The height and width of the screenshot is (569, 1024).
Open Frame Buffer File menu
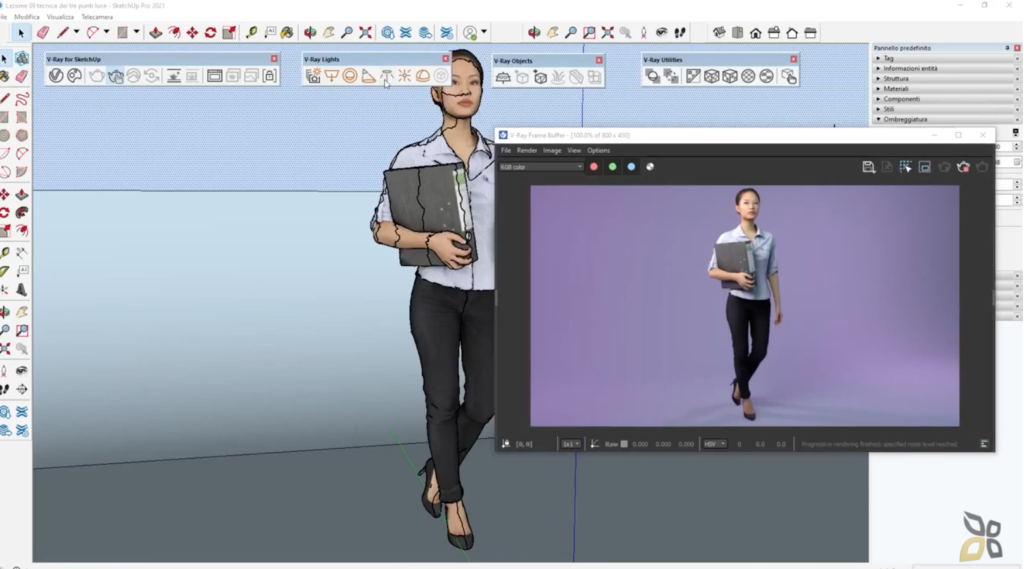[x=505, y=150]
